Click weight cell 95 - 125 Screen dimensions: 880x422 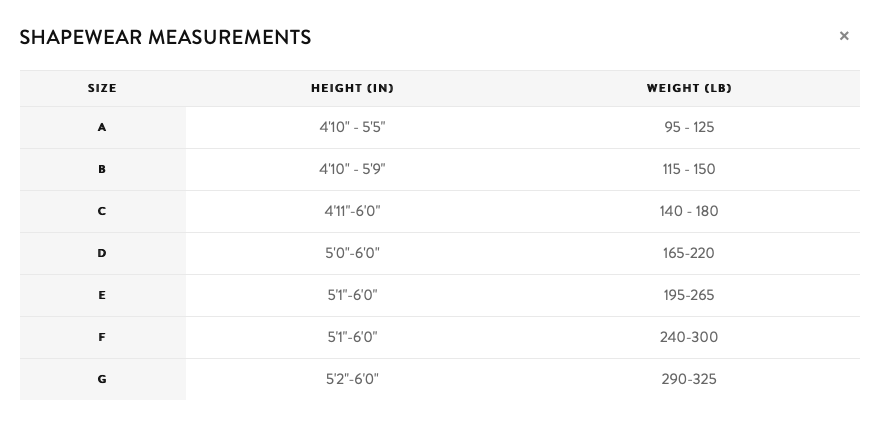pyautogui.click(x=689, y=128)
